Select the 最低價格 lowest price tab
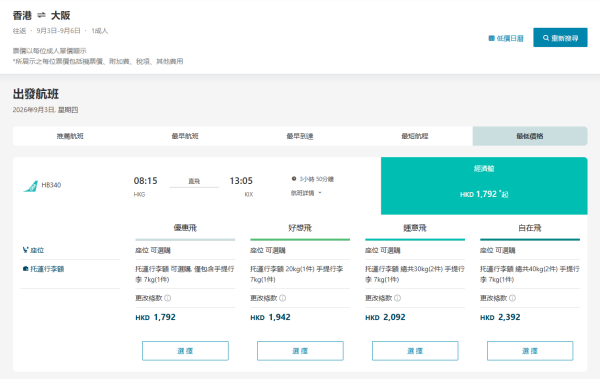Viewport: 600px width, 379px height. pos(530,136)
